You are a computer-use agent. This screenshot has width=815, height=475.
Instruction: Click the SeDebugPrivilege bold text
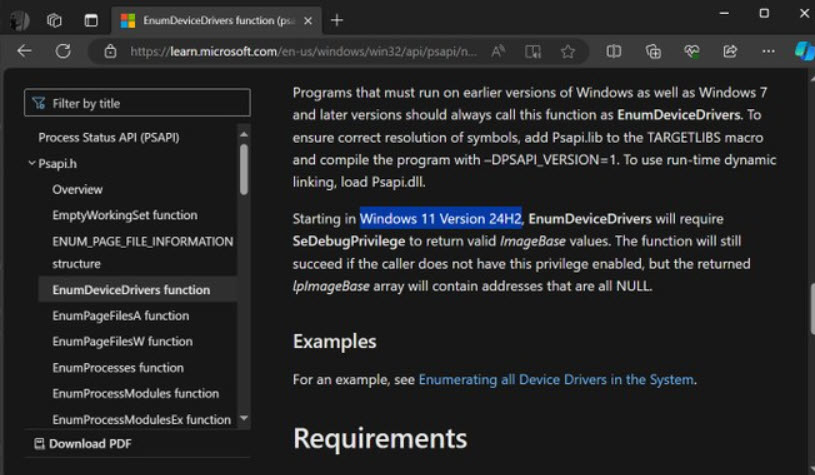pos(349,241)
